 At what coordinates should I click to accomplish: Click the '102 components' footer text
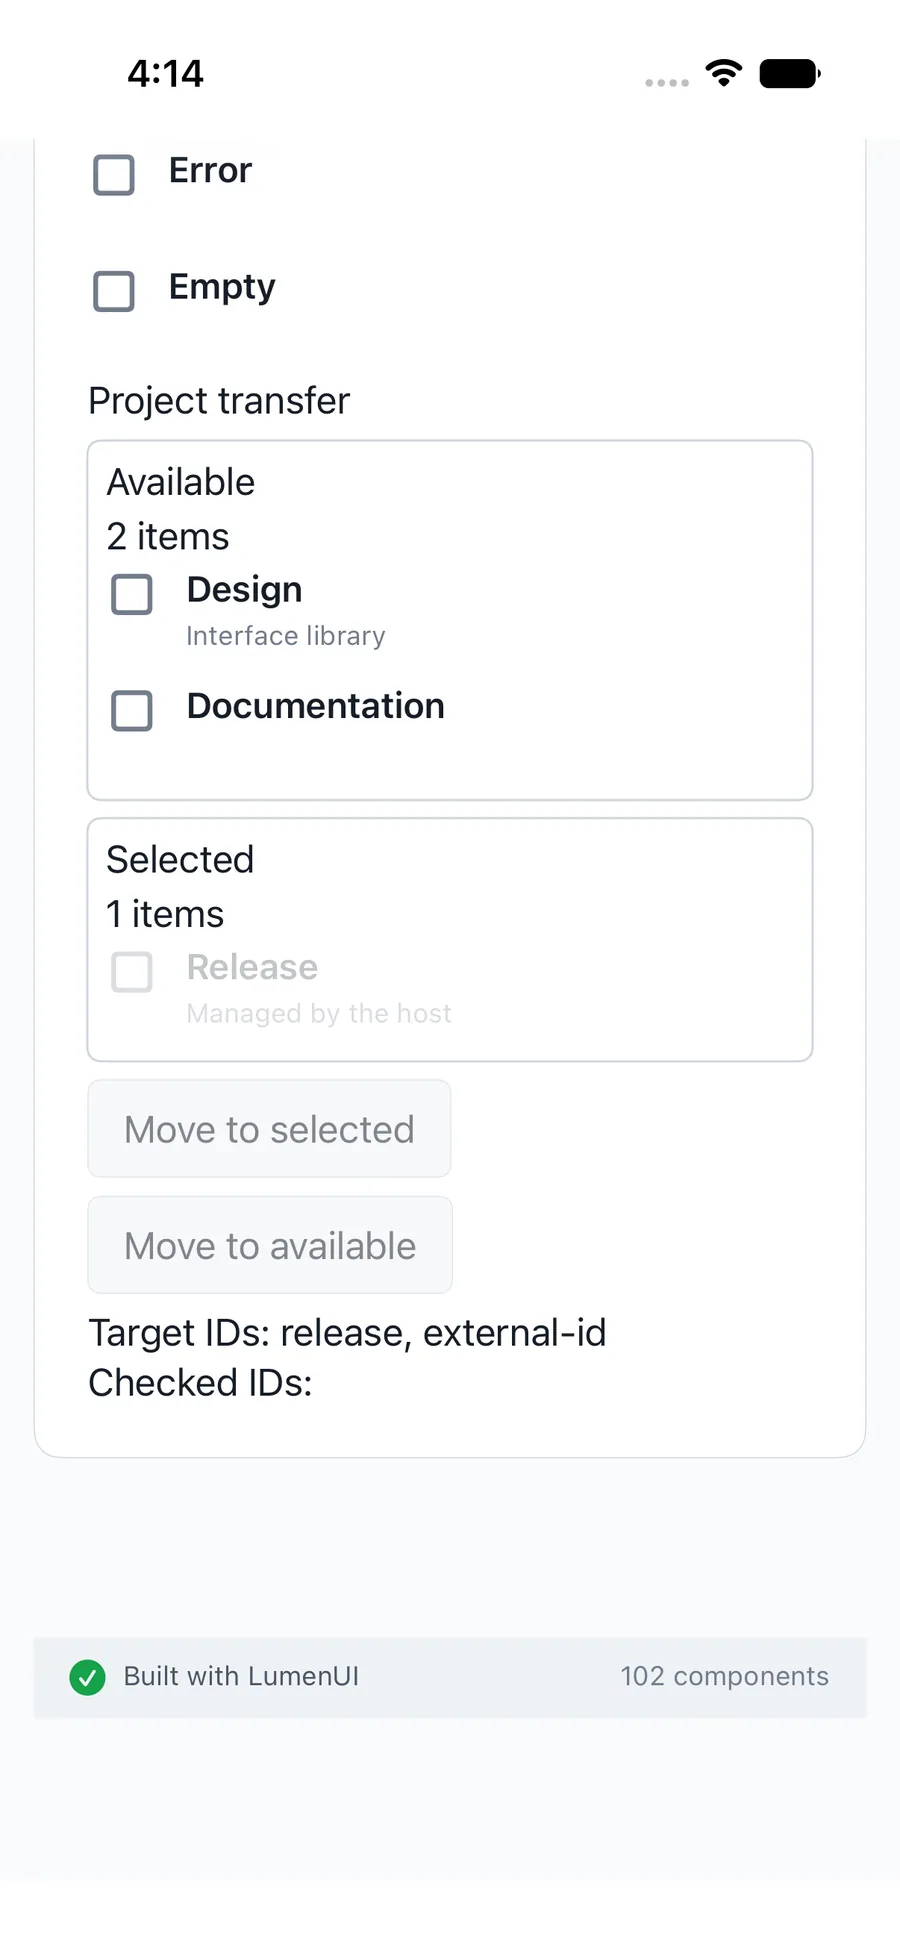[724, 1676]
